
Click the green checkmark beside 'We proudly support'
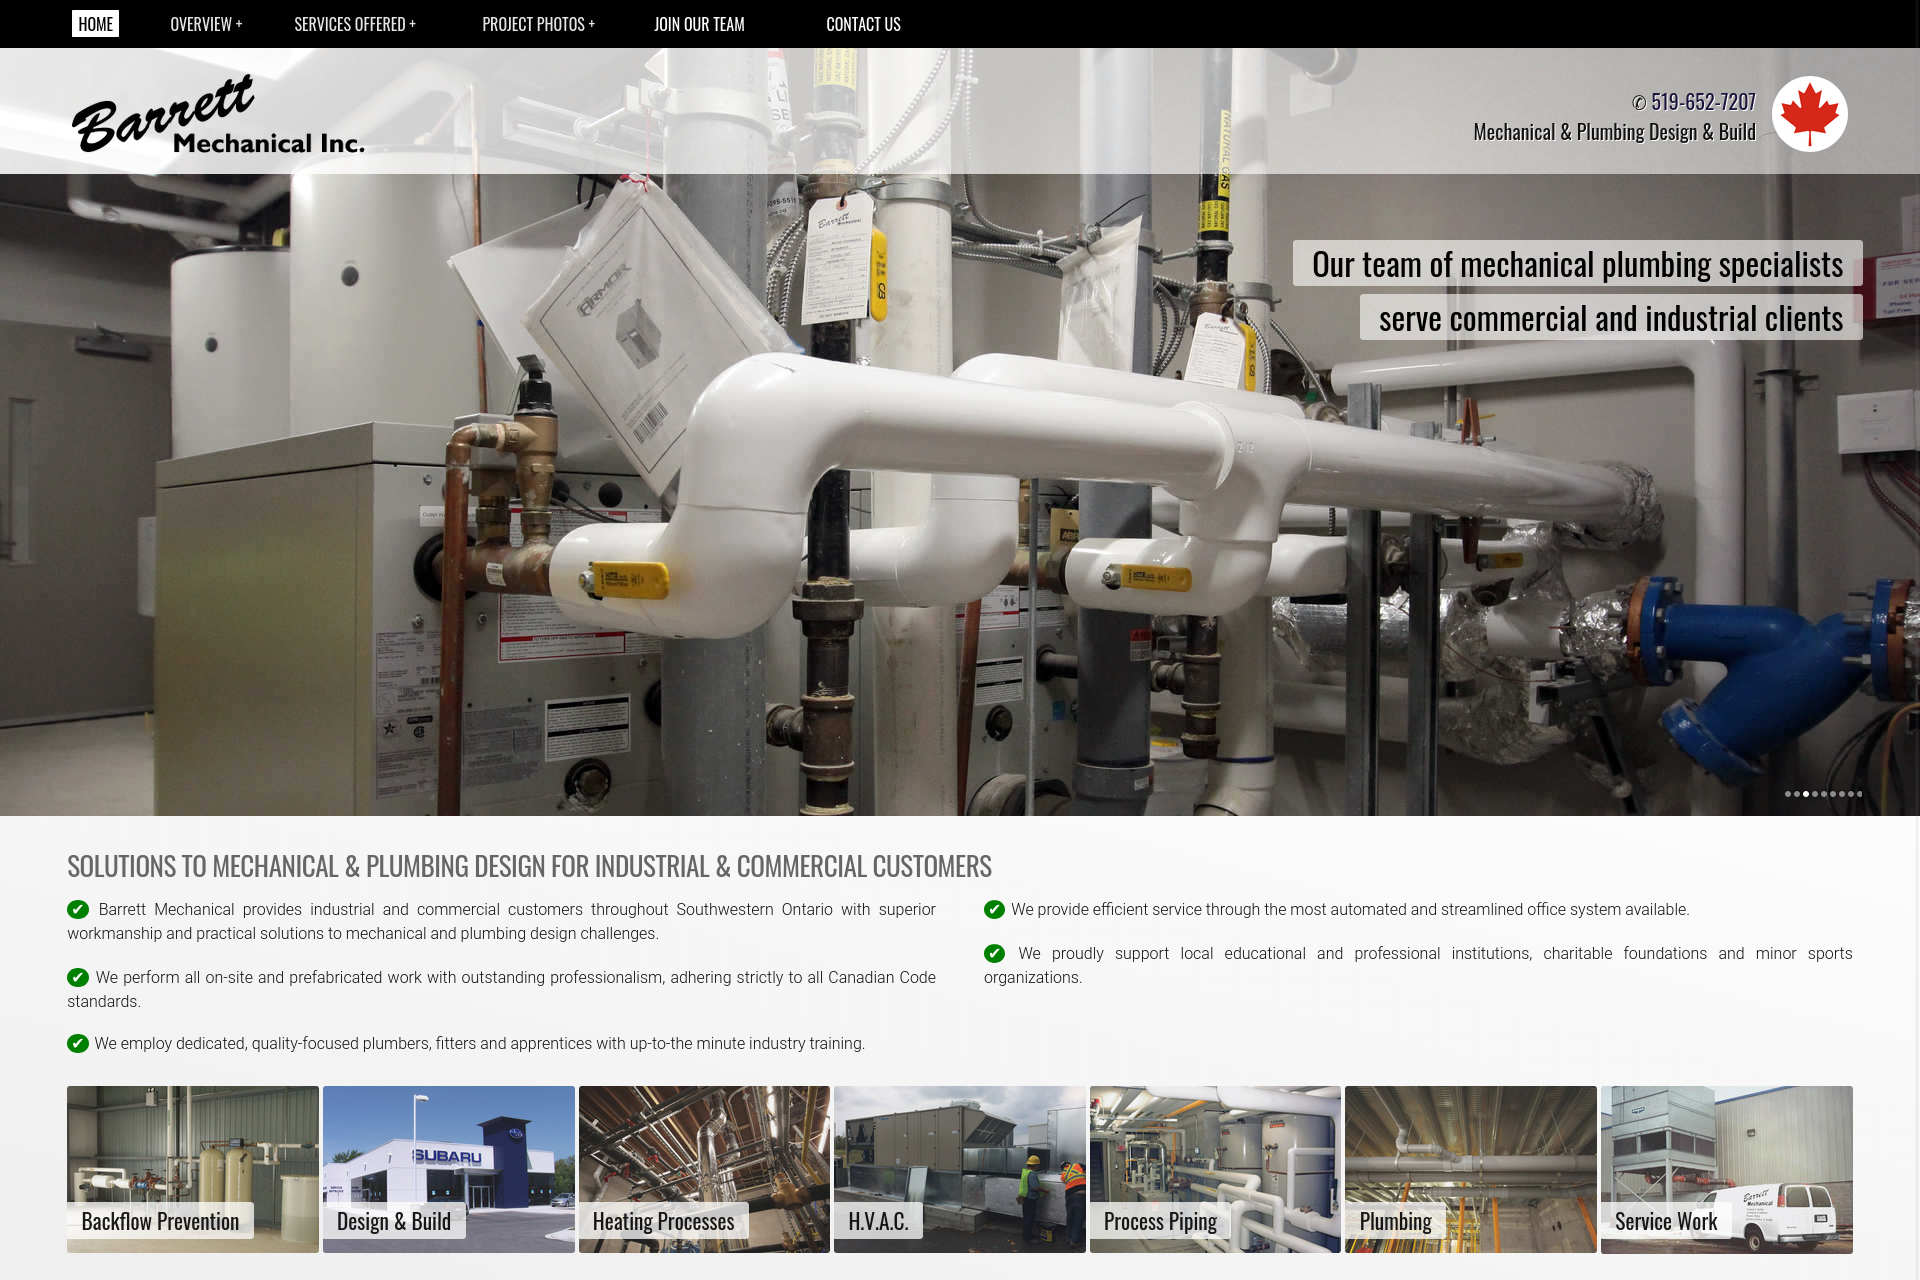tap(994, 953)
